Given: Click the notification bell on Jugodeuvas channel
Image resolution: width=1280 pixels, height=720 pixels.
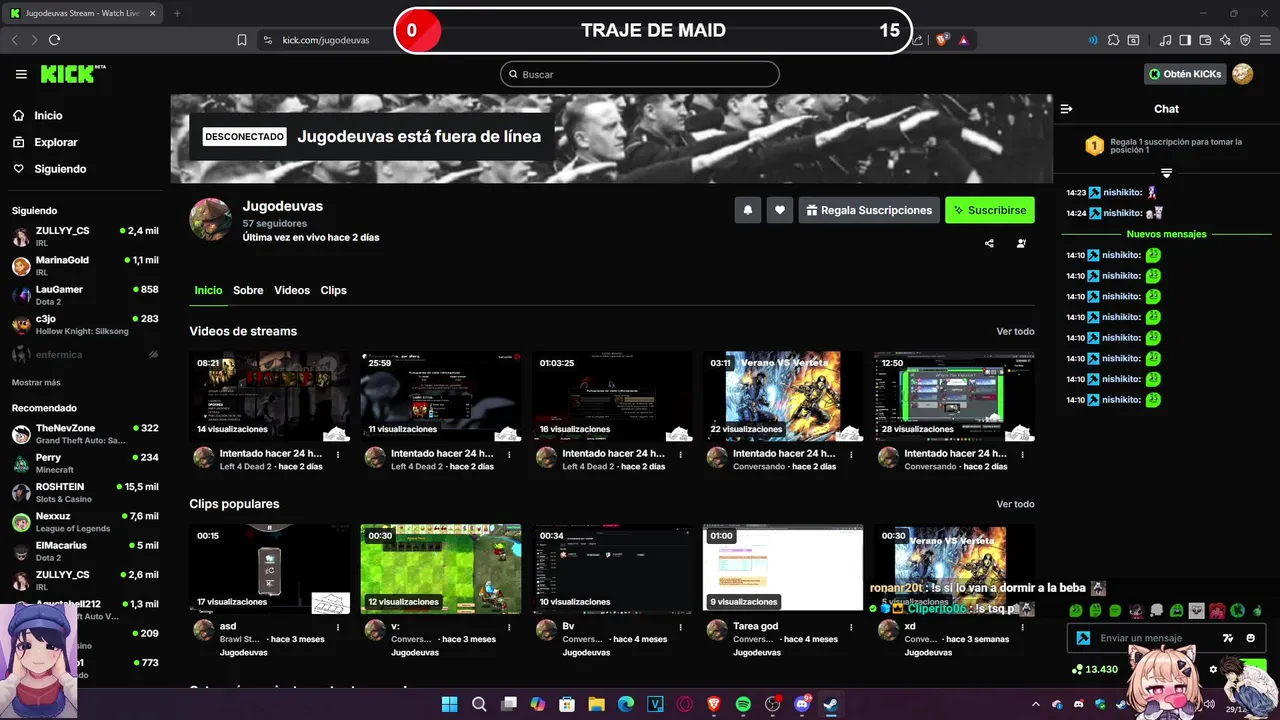Looking at the screenshot, I should (747, 210).
